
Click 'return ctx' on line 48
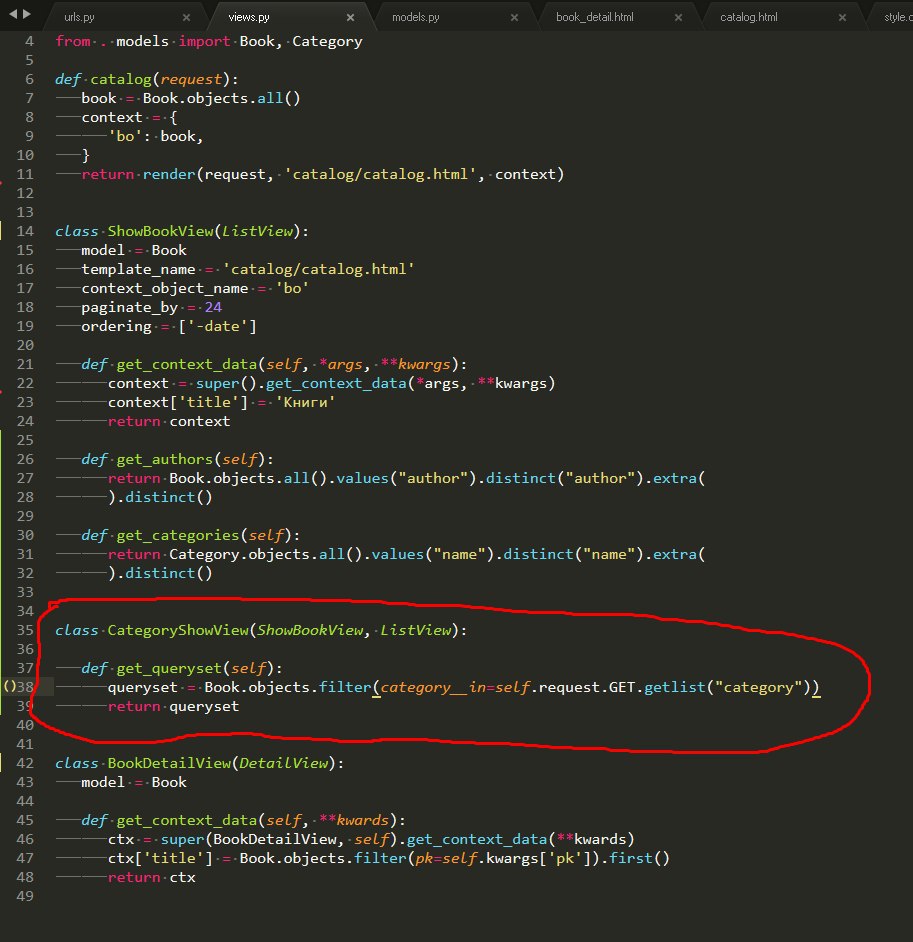[x=151, y=877]
